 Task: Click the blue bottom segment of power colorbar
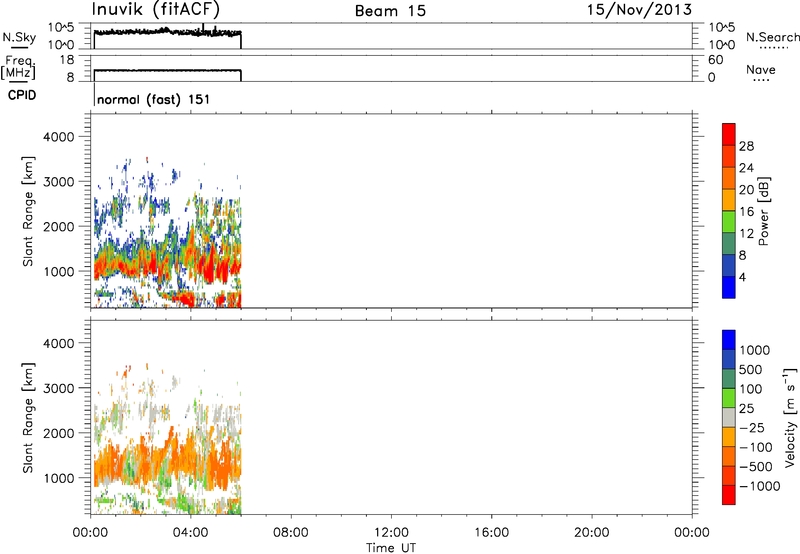(x=729, y=287)
